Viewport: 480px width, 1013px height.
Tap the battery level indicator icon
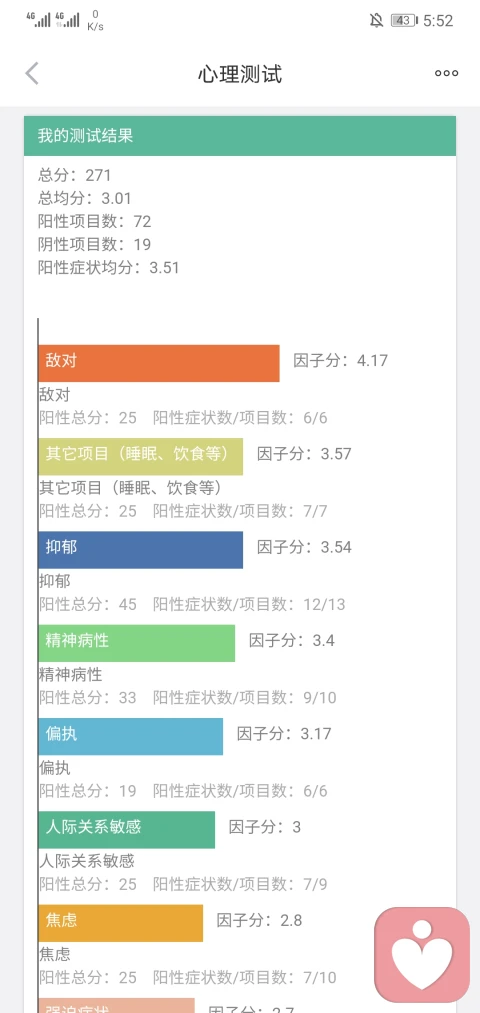pyautogui.click(x=404, y=21)
